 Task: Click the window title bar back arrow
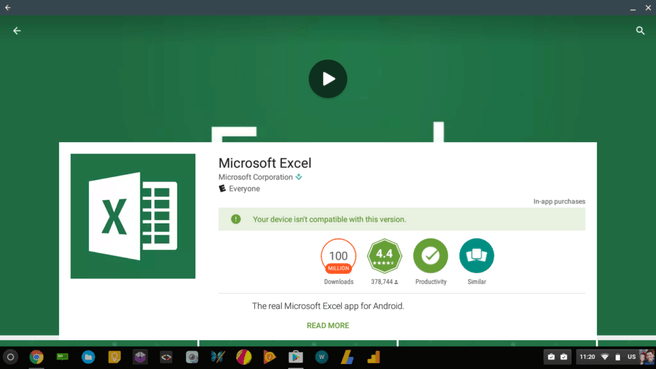pyautogui.click(x=8, y=8)
